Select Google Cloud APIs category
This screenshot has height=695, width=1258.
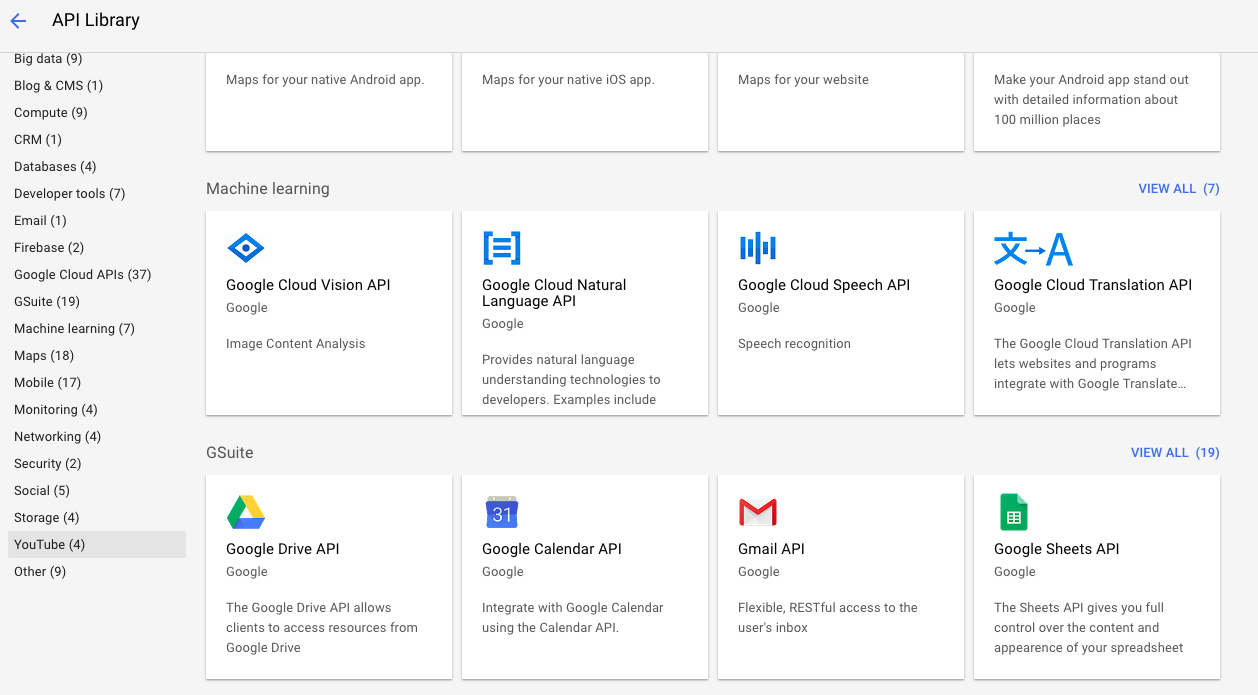click(x=83, y=275)
